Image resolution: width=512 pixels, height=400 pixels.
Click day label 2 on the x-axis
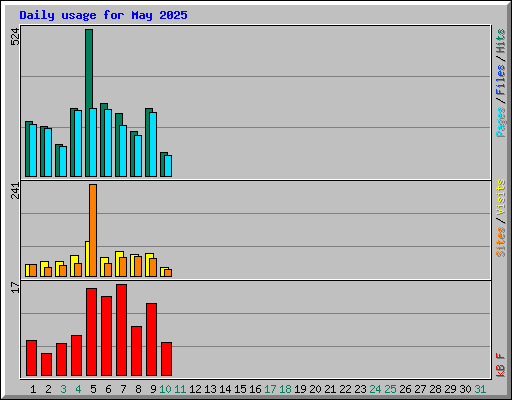pyautogui.click(x=48, y=389)
